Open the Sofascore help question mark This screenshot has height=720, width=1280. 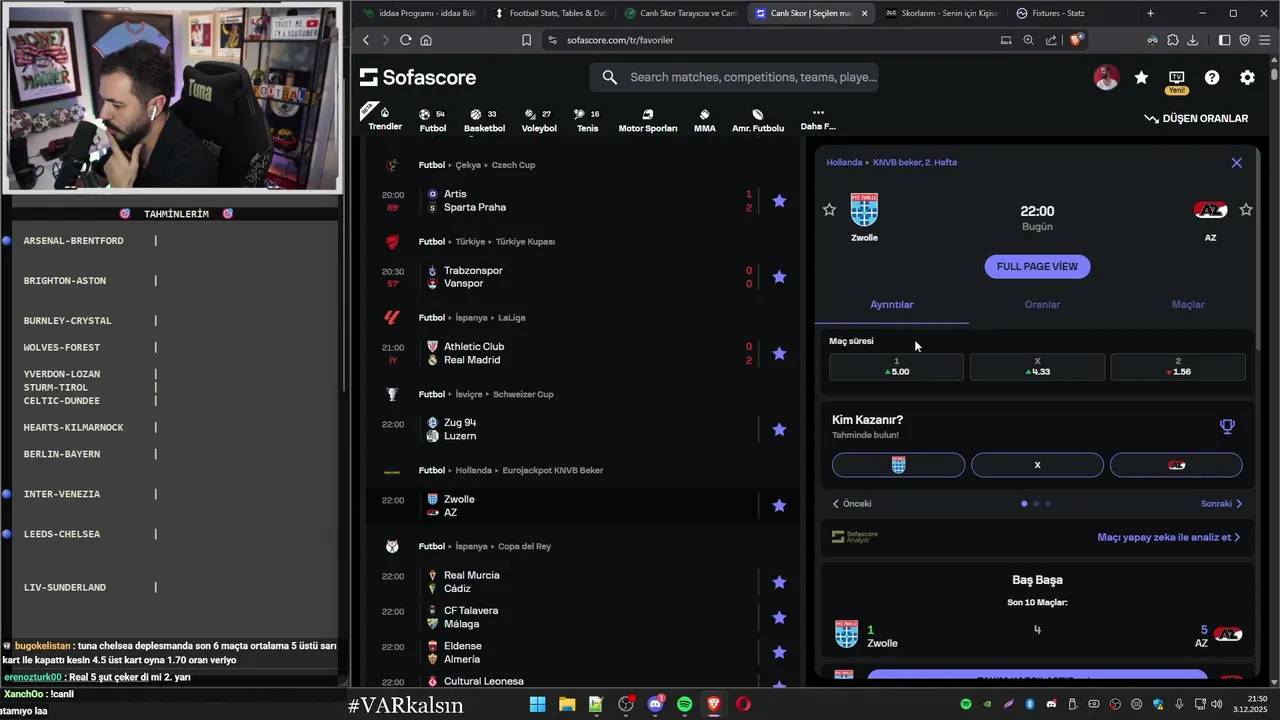(1212, 77)
